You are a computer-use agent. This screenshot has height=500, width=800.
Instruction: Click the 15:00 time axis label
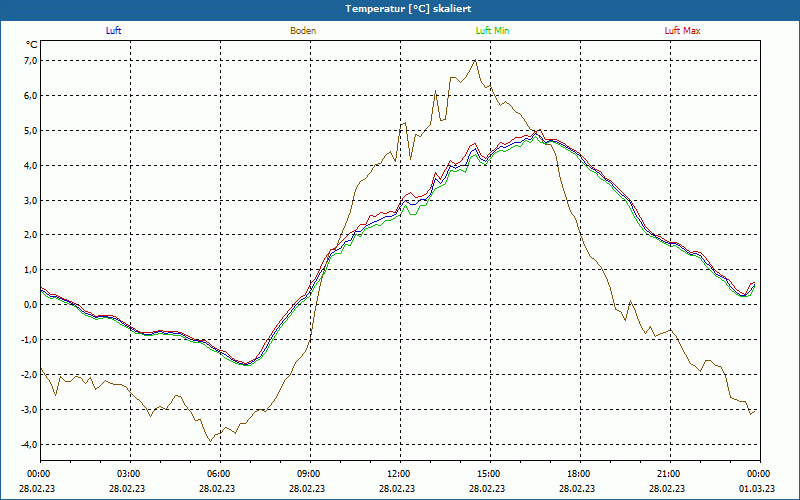pos(487,474)
